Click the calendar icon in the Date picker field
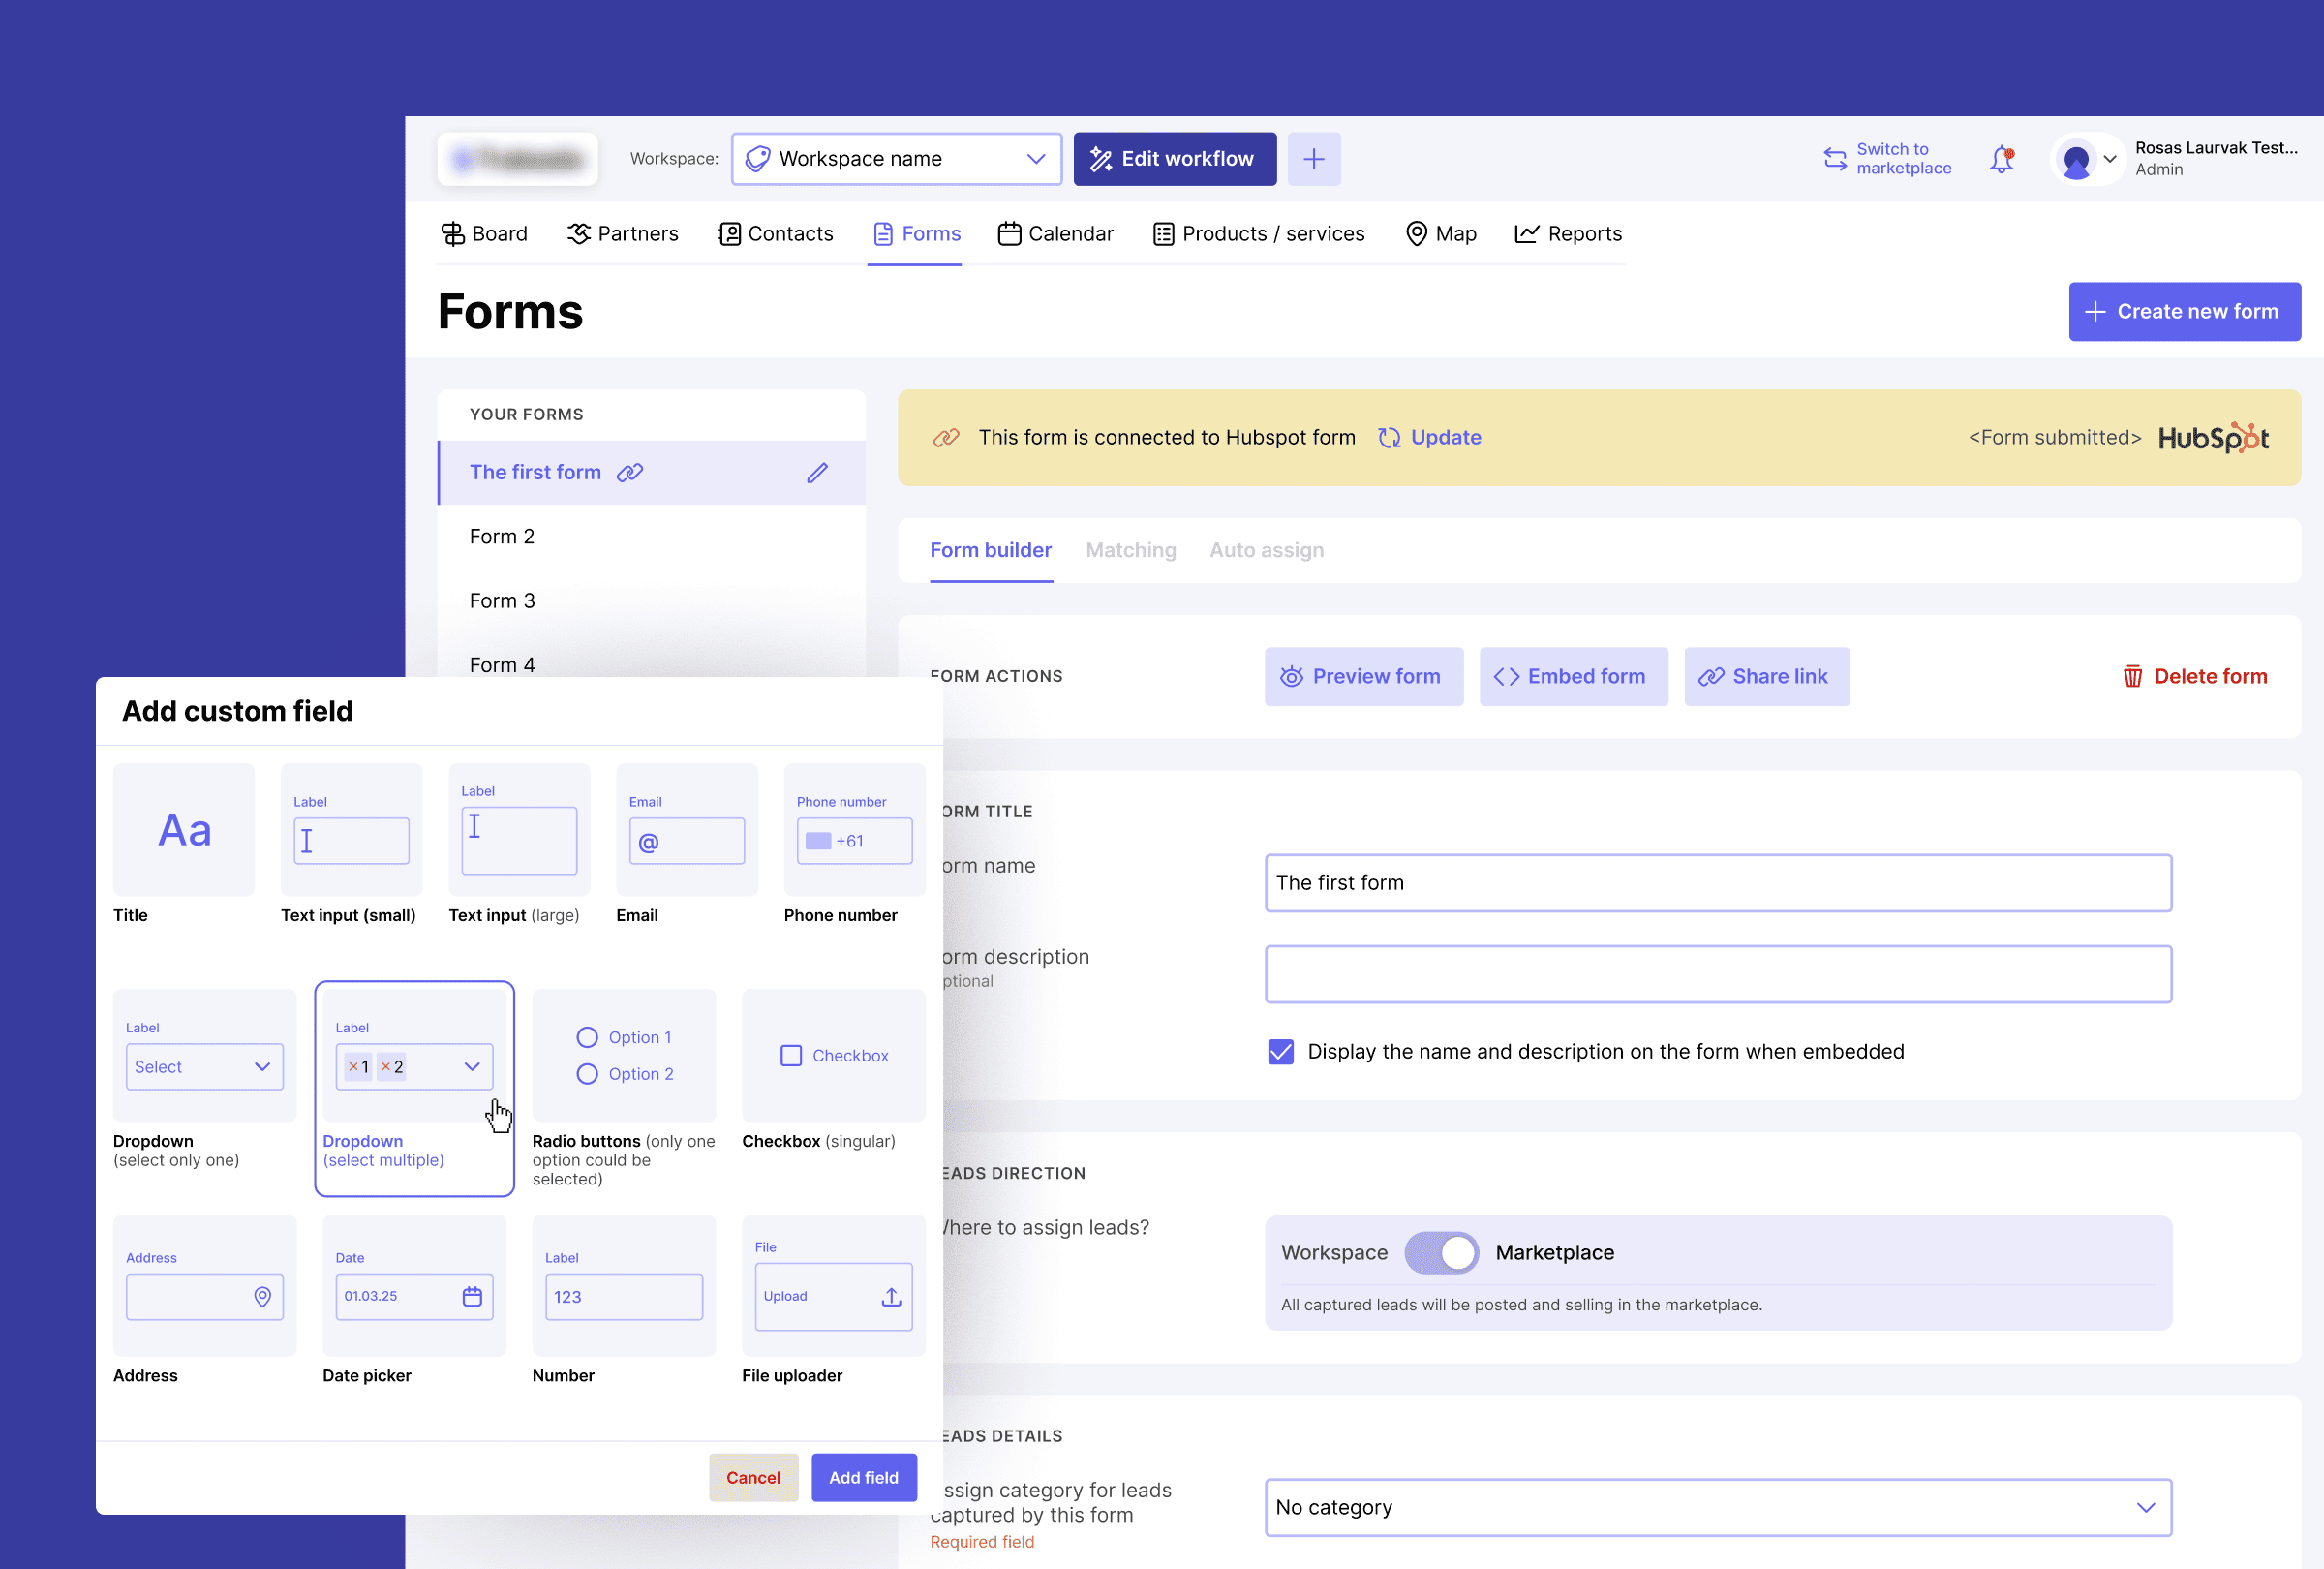Viewport: 2324px width, 1569px height. [472, 1296]
